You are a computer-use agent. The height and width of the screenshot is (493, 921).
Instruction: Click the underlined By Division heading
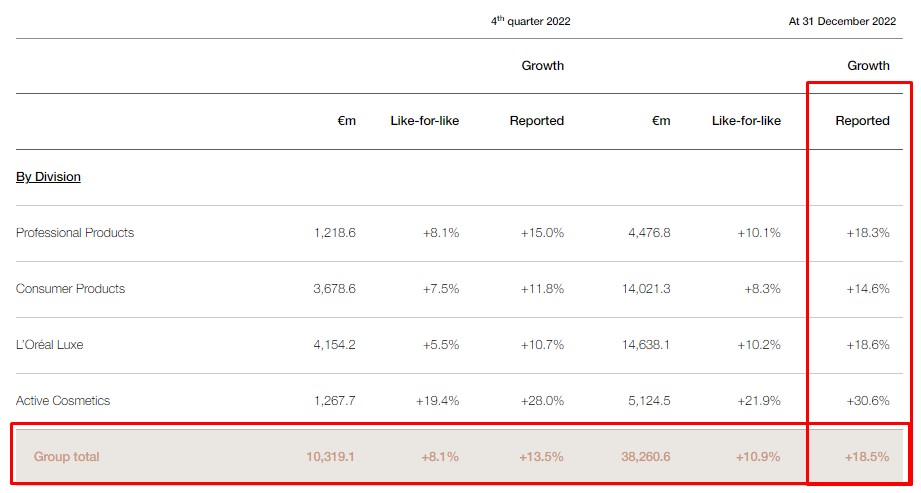[x=48, y=177]
